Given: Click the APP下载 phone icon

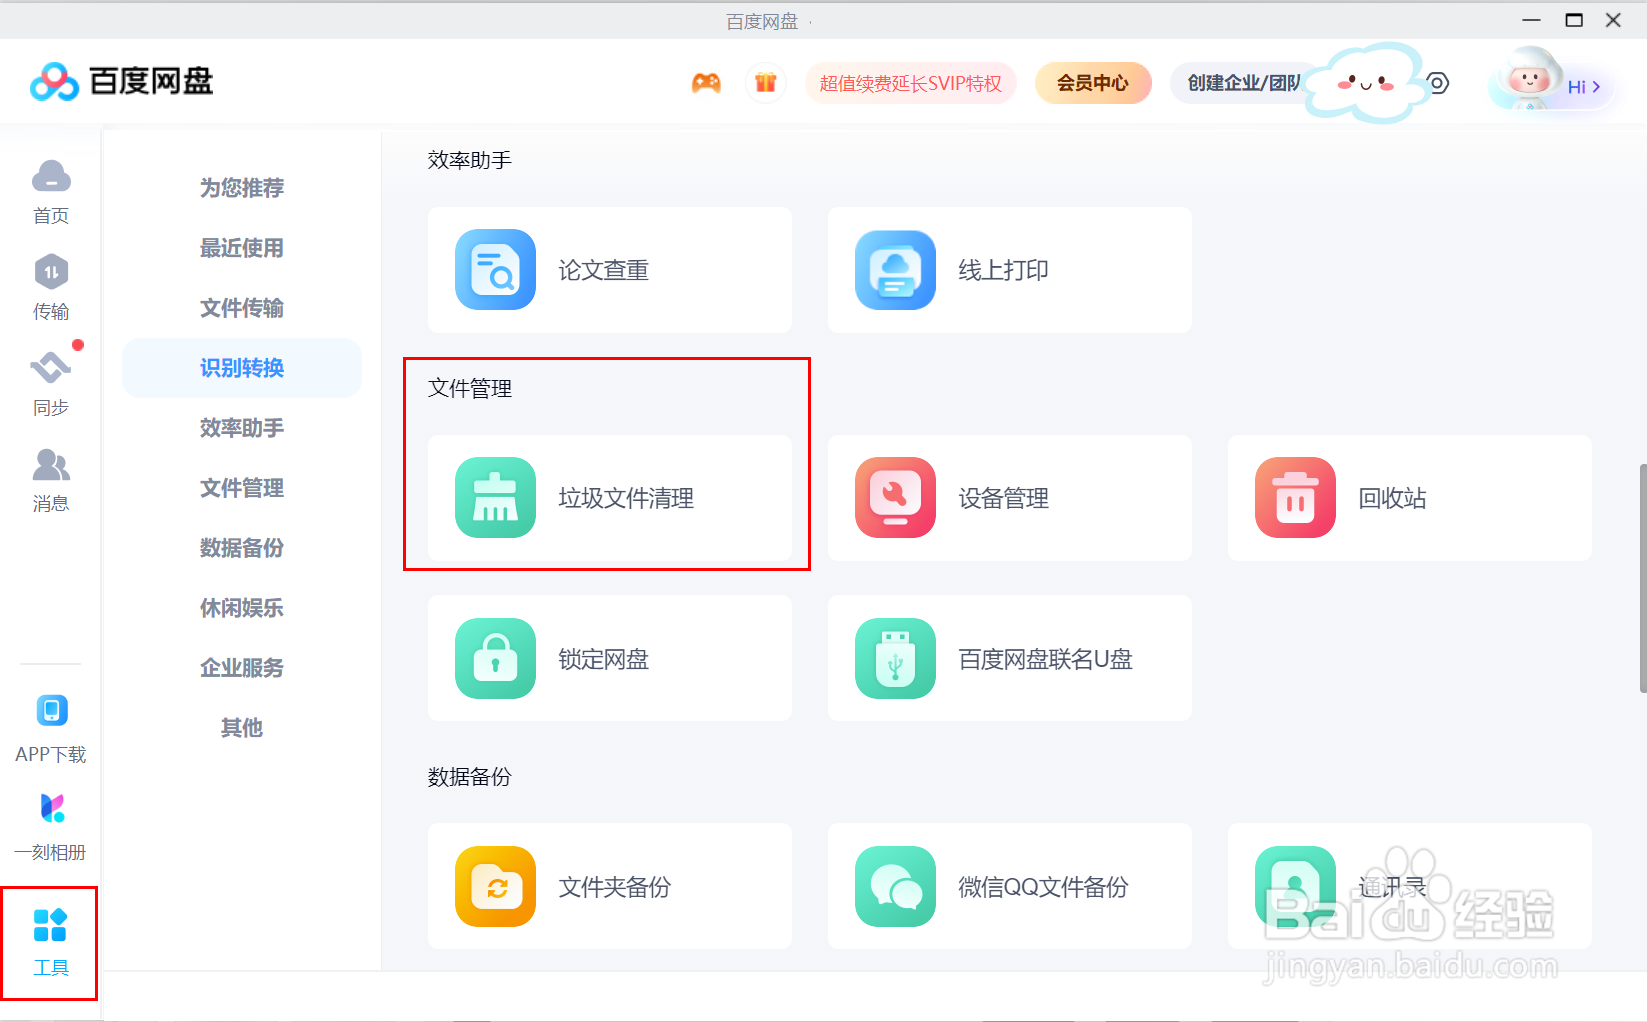Looking at the screenshot, I should [x=51, y=711].
